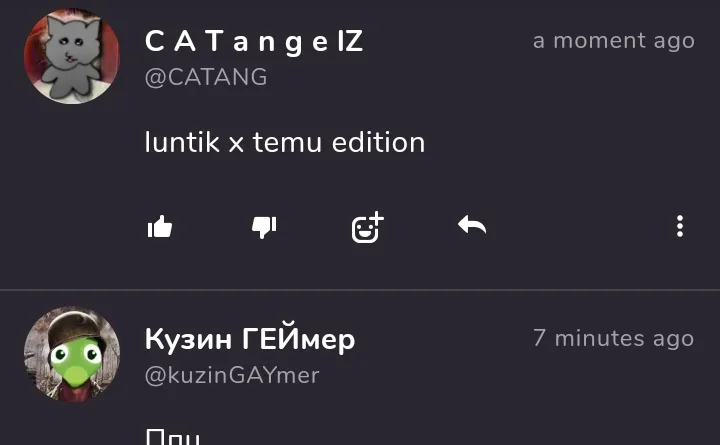Open the three-dot more options menu
The image size is (720, 445).
pos(680,226)
